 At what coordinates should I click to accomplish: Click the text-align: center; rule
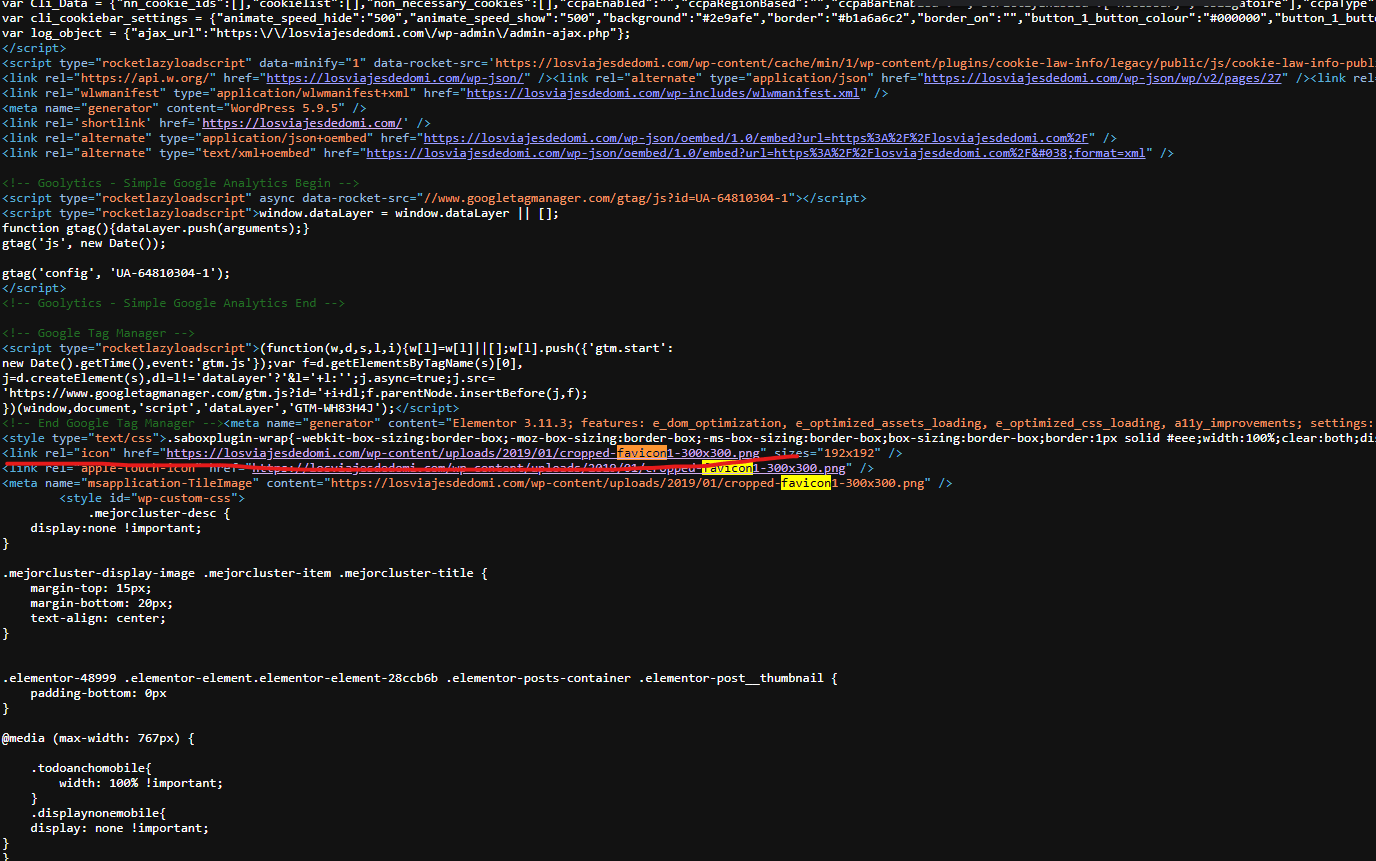tap(98, 618)
